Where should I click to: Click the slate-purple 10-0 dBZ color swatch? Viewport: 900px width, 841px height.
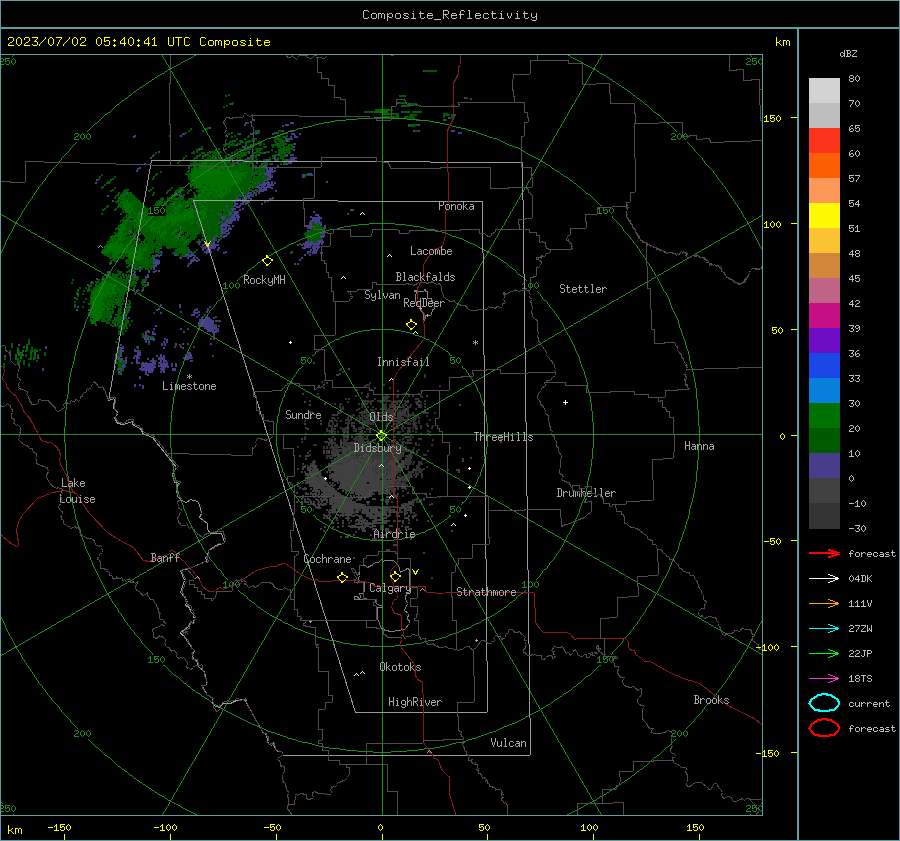click(x=824, y=466)
